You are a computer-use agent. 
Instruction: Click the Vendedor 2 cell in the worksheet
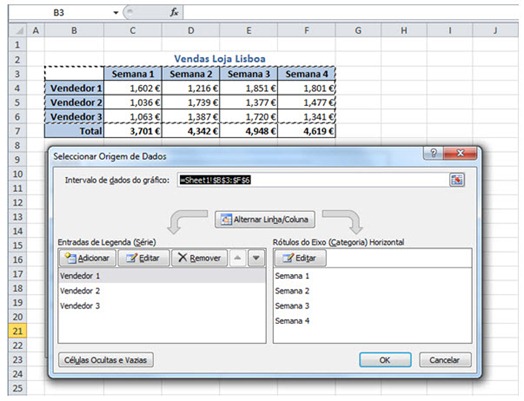tap(74, 102)
